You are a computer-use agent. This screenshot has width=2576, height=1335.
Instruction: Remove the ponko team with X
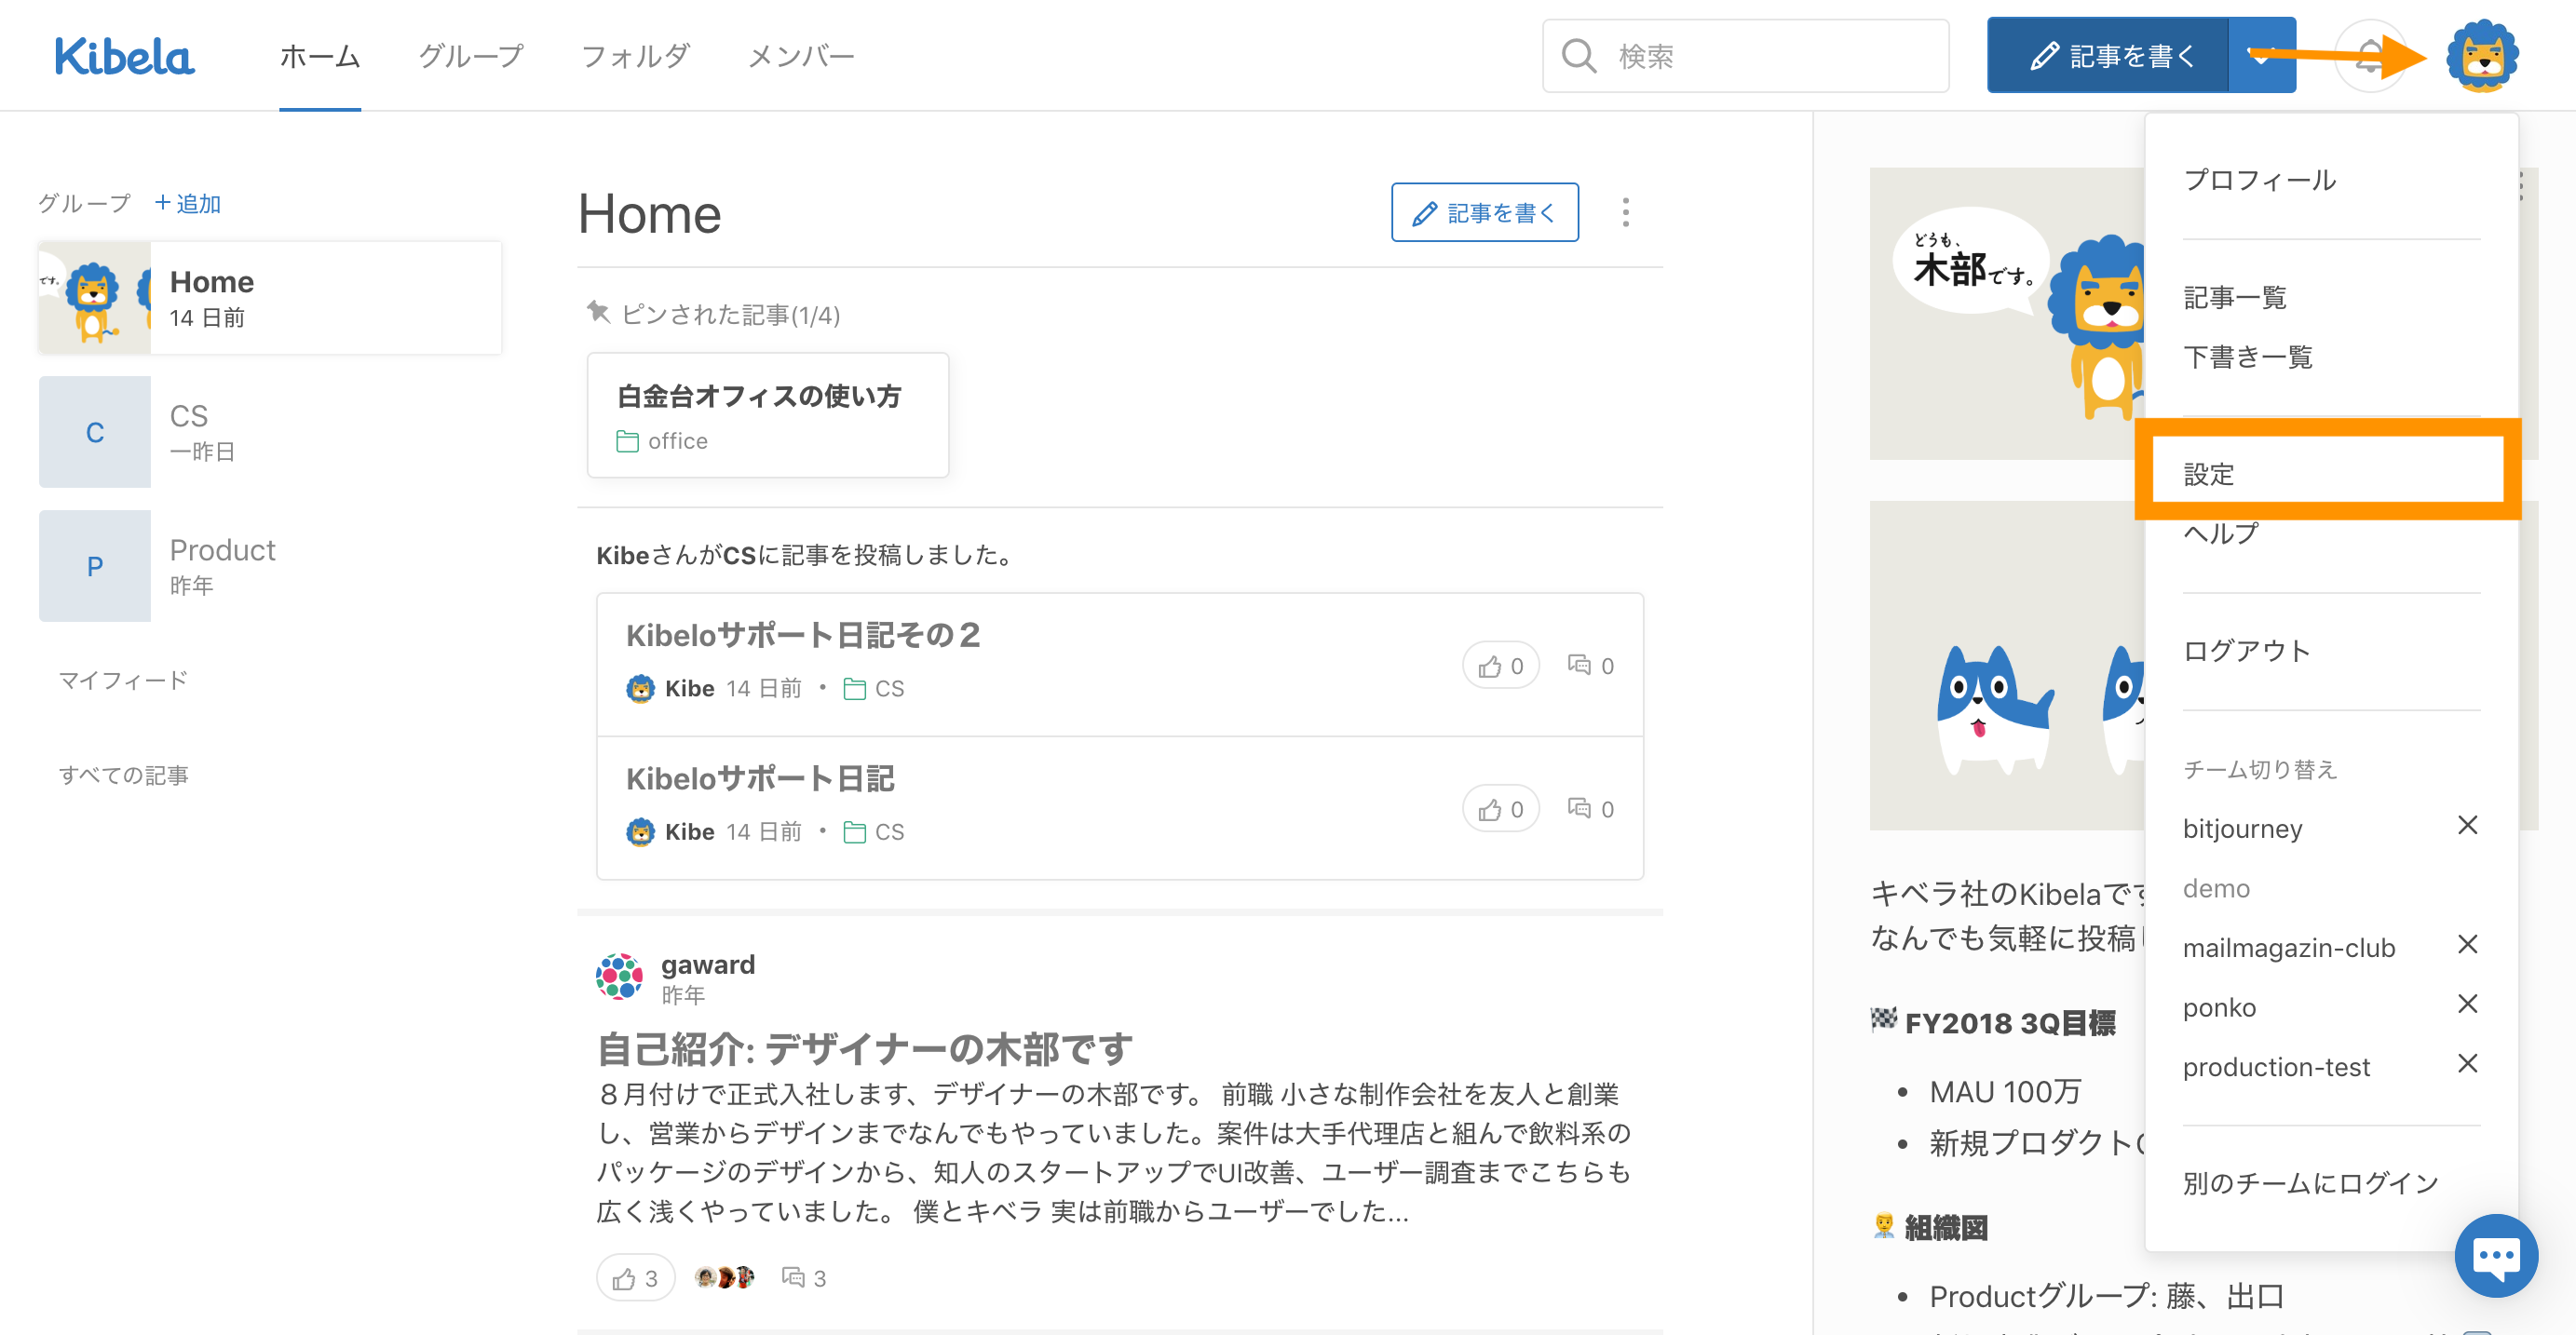tap(2467, 1004)
